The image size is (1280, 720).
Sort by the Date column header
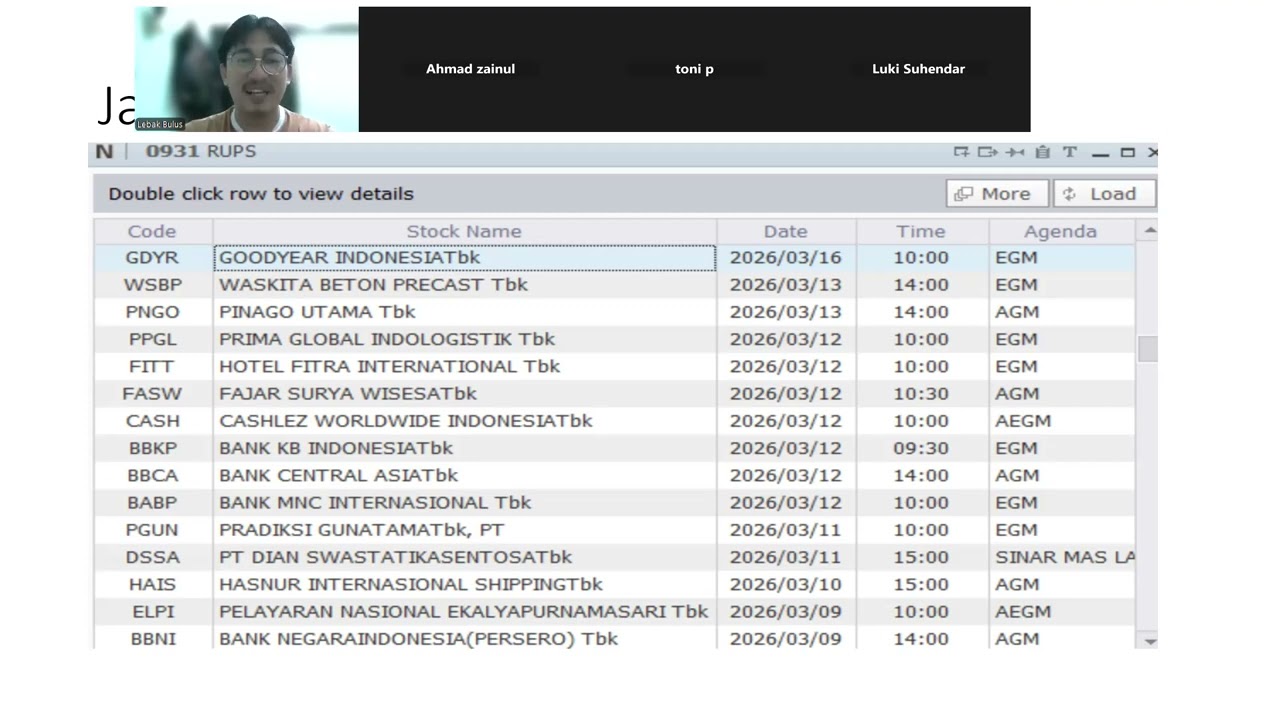(x=786, y=231)
